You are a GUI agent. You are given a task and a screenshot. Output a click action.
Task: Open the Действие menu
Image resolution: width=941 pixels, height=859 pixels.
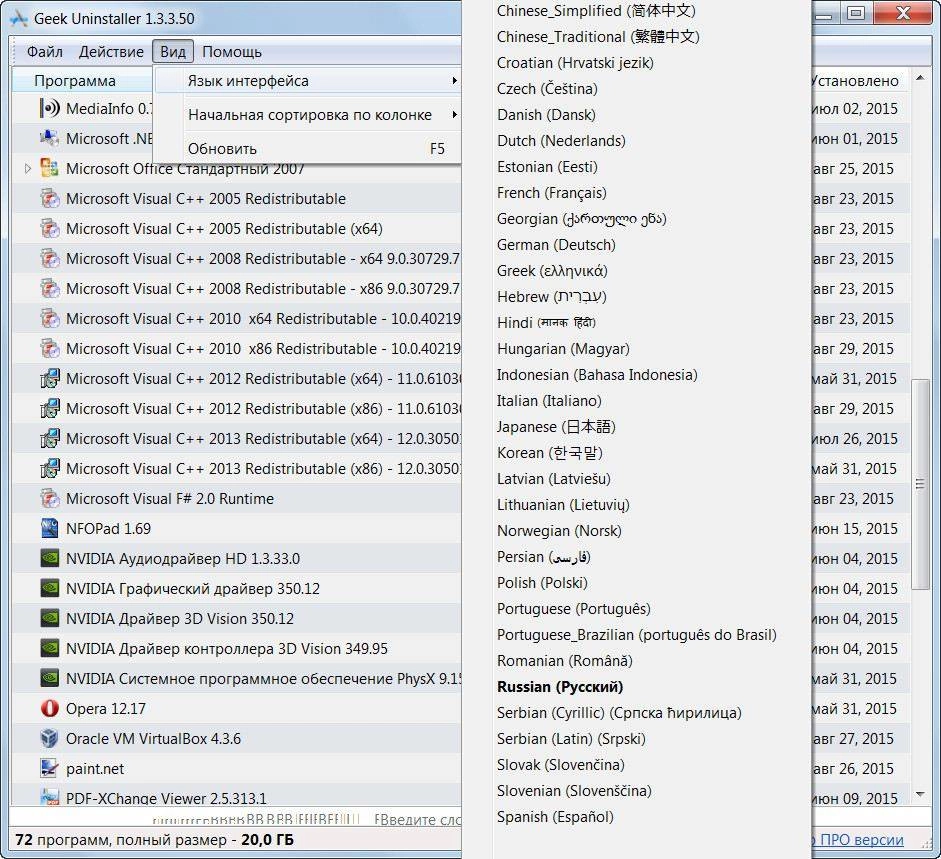click(x=111, y=52)
